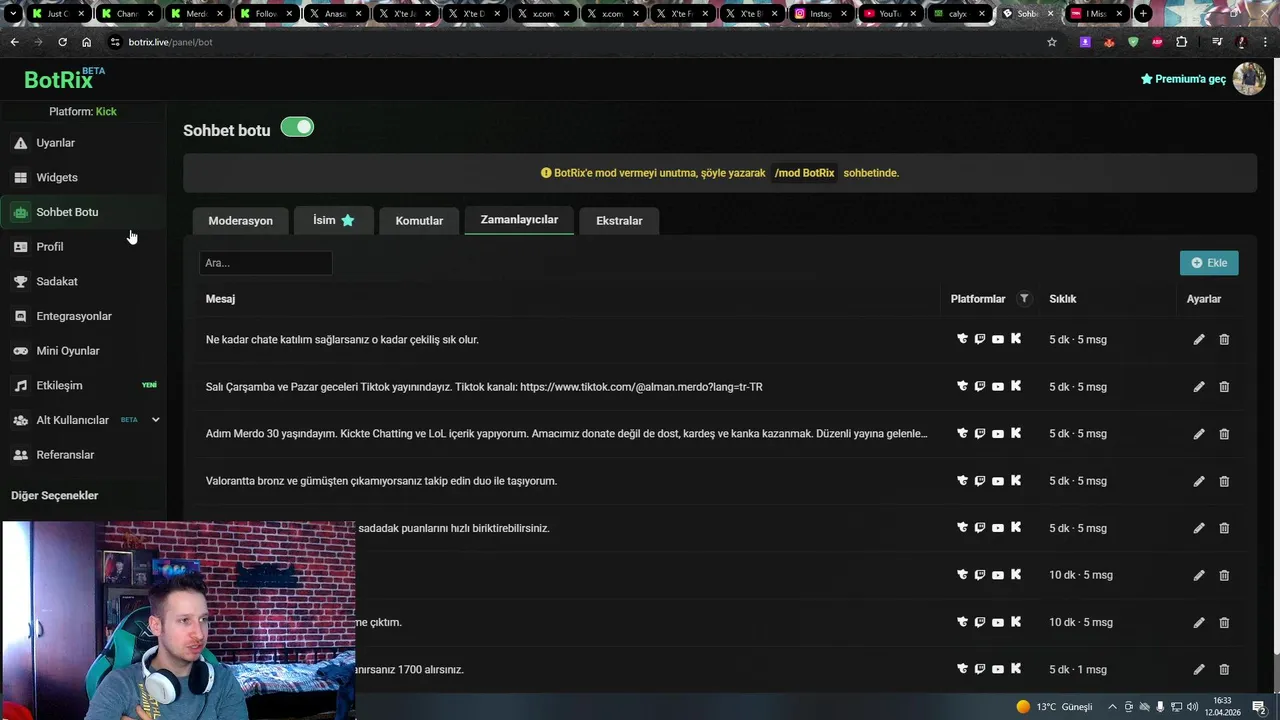Open the taskbar clock and date
Image resolution: width=1280 pixels, height=720 pixels.
(1222, 707)
